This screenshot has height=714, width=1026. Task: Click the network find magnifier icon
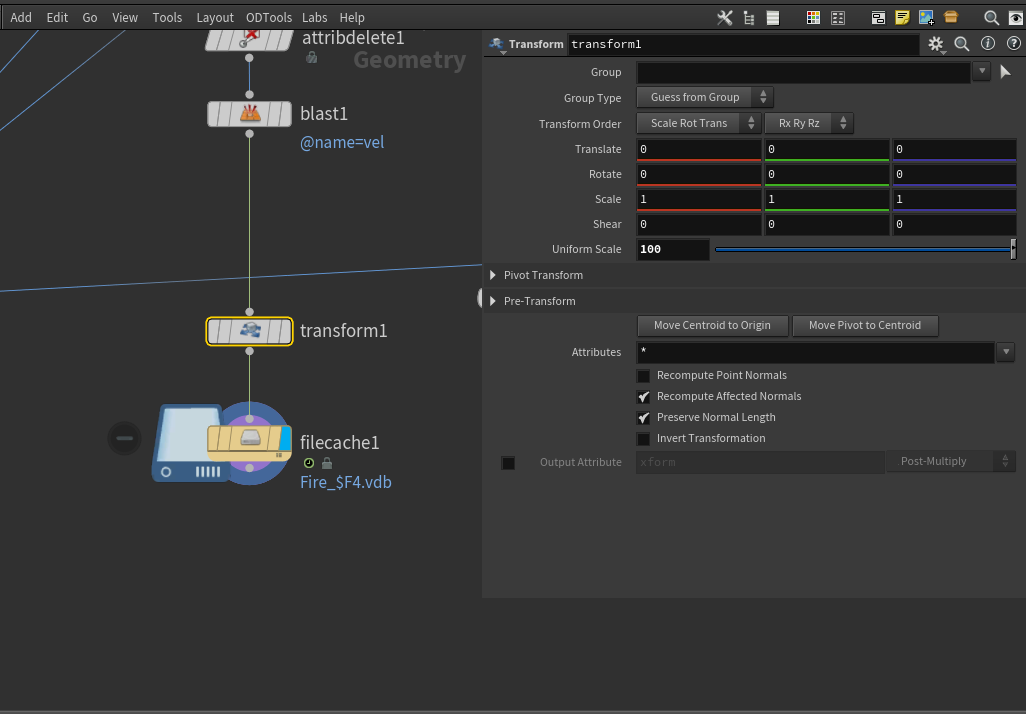pos(991,18)
